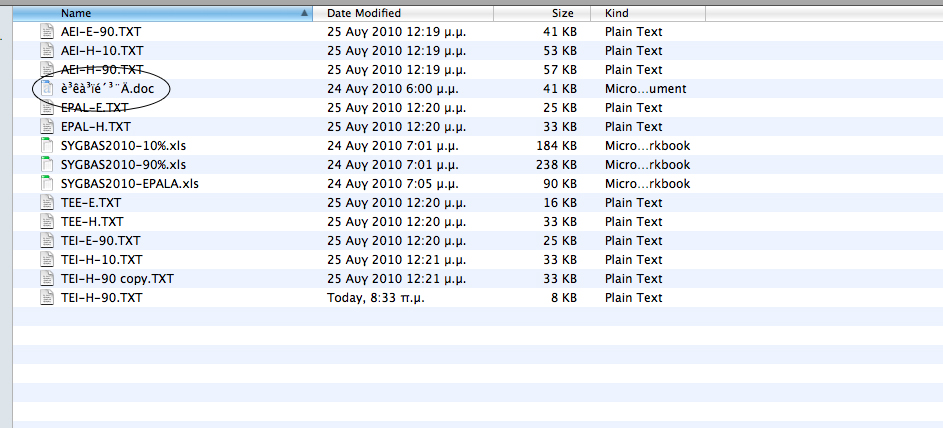Select the file name EPAL-E.TXT
Viewport: 943px width, 428px height.
click(x=94, y=108)
